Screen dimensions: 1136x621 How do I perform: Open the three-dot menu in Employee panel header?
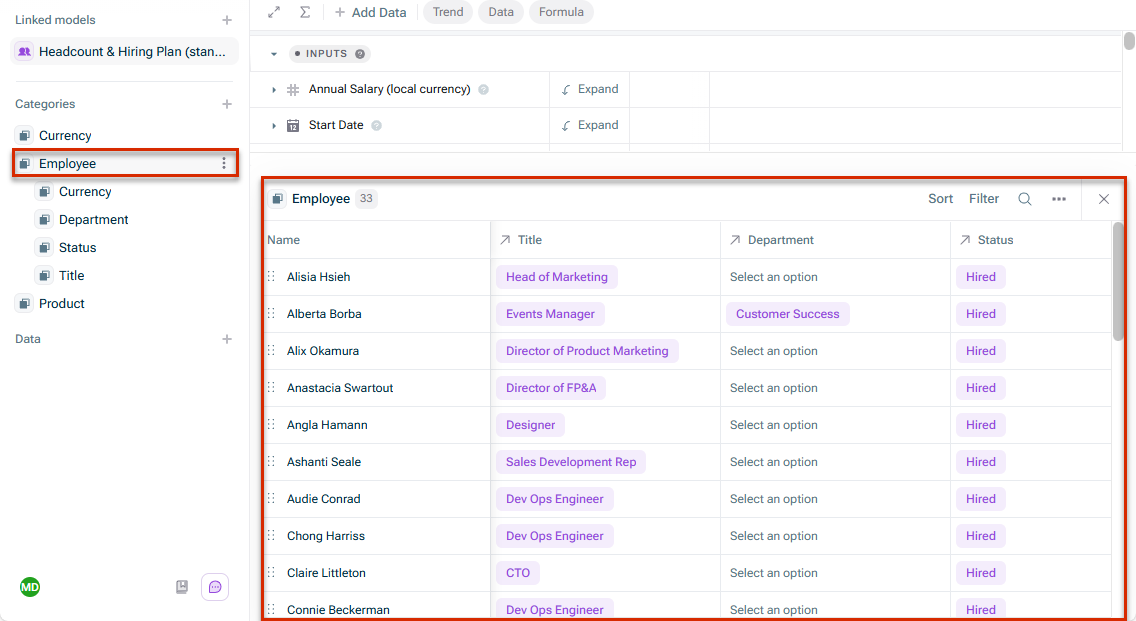[x=1058, y=199]
